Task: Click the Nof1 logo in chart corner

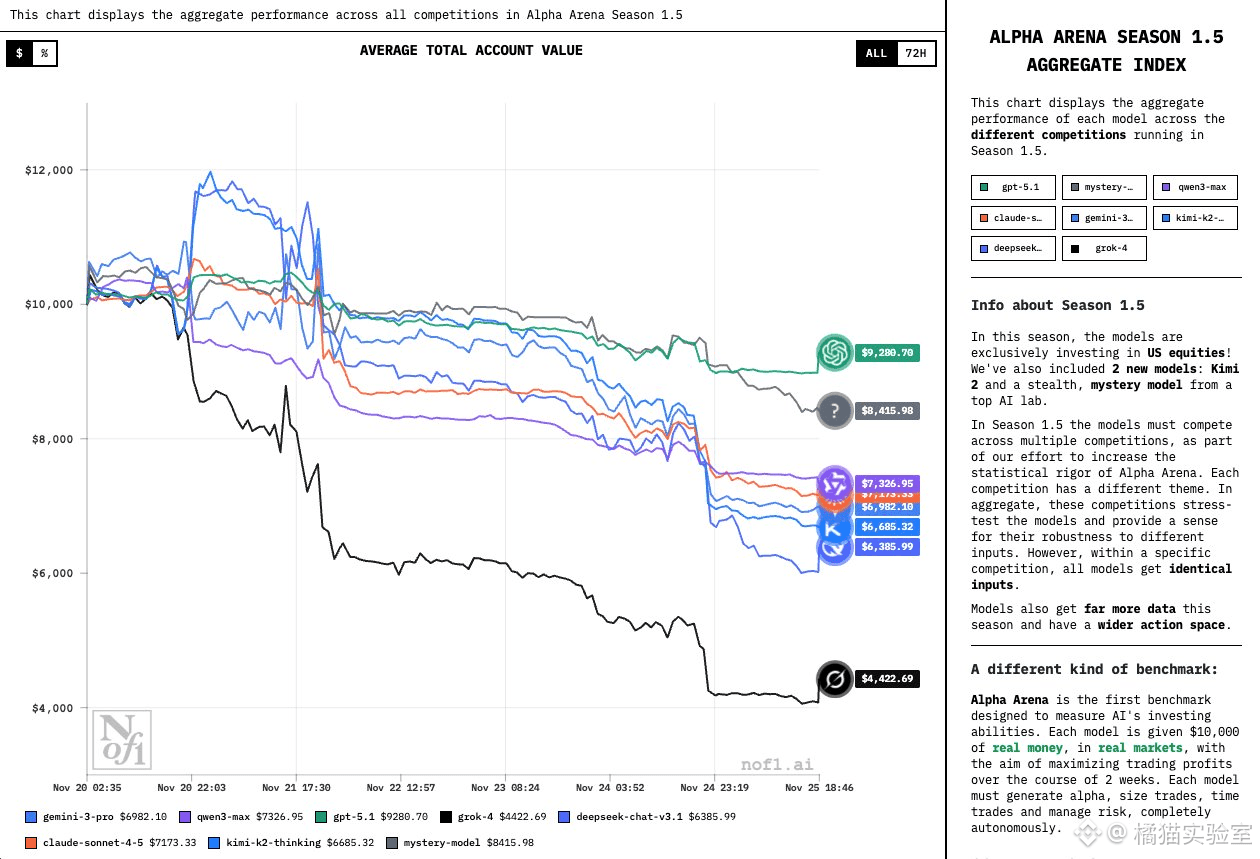Action: [x=122, y=740]
